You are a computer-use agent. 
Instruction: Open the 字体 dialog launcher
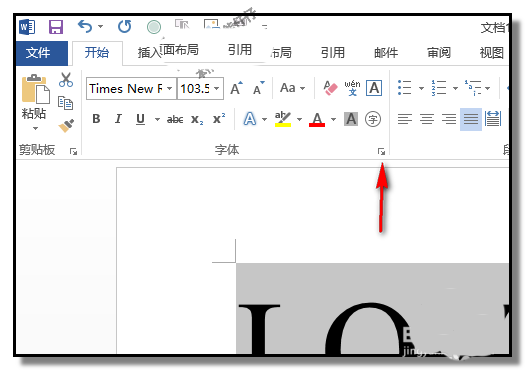coord(381,152)
